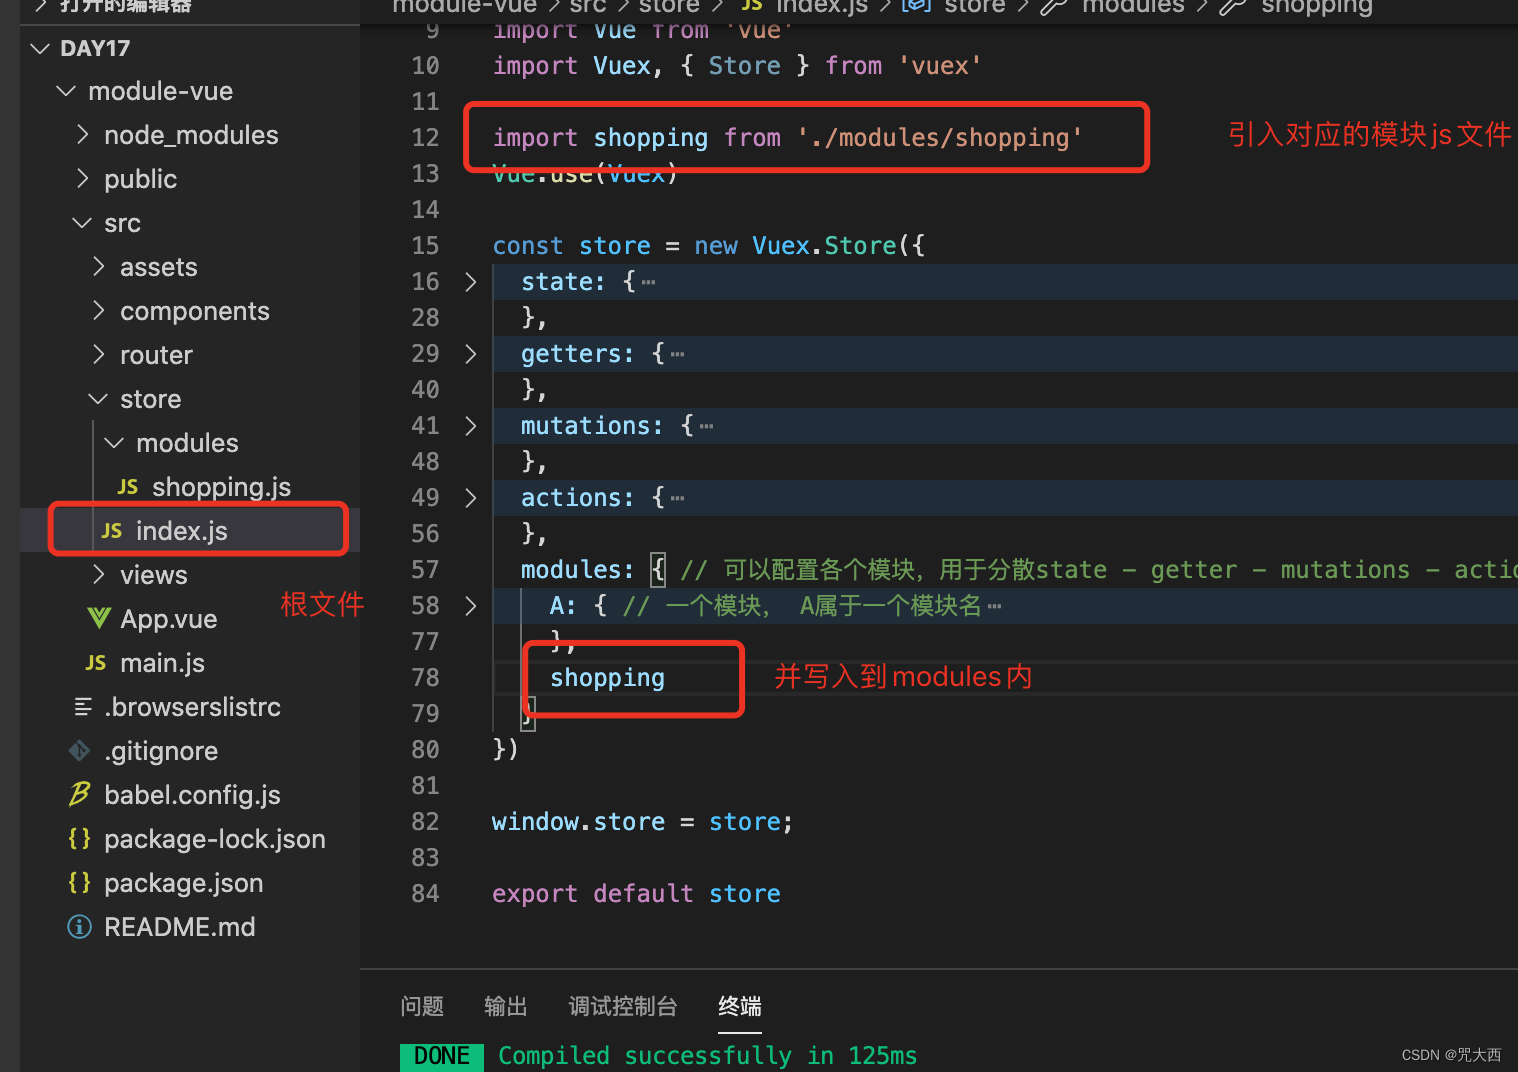The height and width of the screenshot is (1072, 1518).
Task: Fold the code block at line 58
Action: pyautogui.click(x=471, y=605)
